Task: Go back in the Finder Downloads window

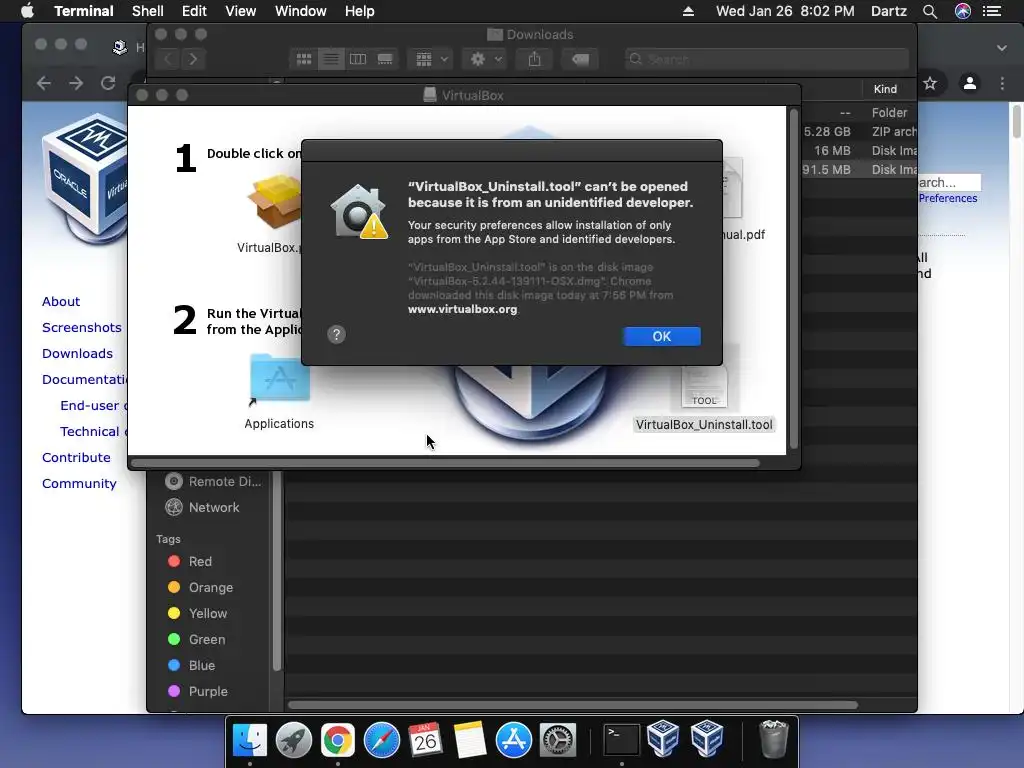Action: 168,59
